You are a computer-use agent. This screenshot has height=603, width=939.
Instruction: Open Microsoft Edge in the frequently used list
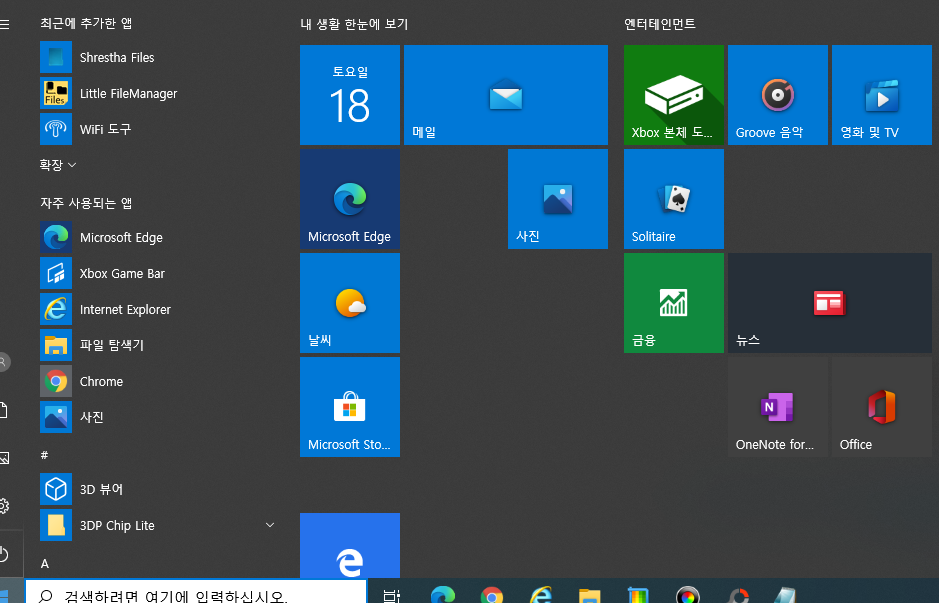click(159, 238)
